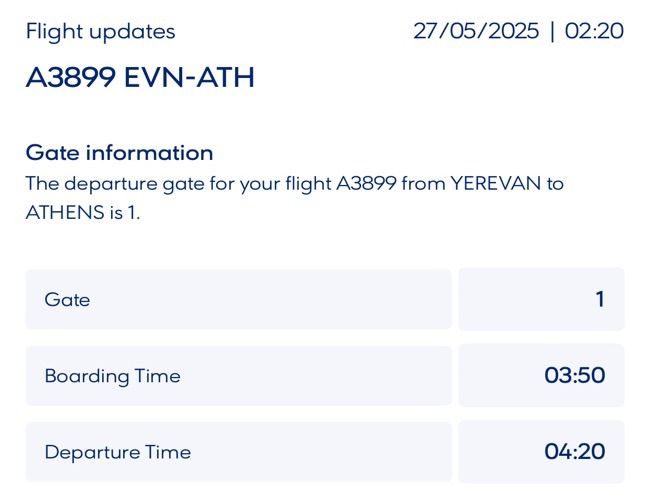This screenshot has width=650, height=502.
Task: Select the EVN-ATH route in the title
Action: [189, 78]
